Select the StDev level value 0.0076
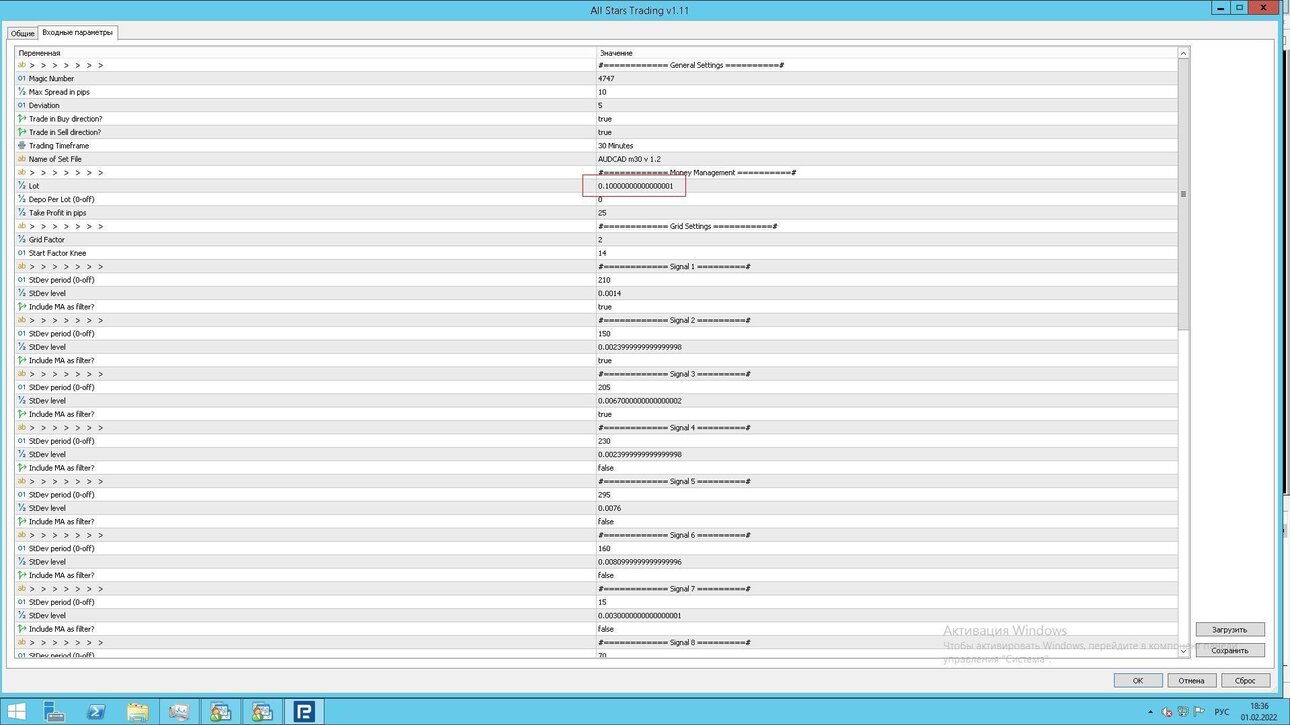 click(610, 508)
